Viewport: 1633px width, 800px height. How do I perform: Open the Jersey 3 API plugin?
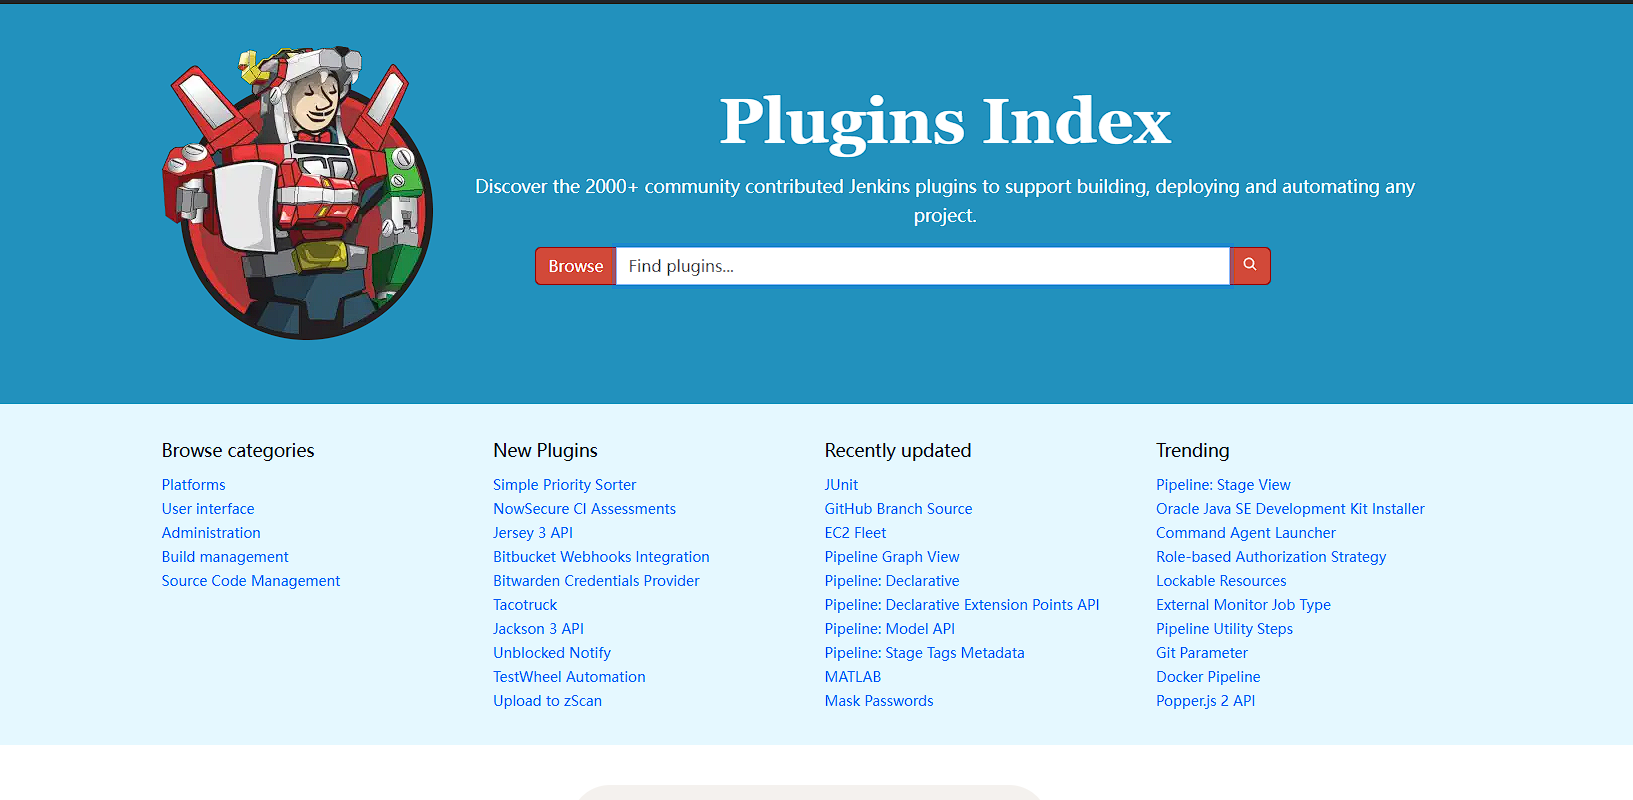533,533
